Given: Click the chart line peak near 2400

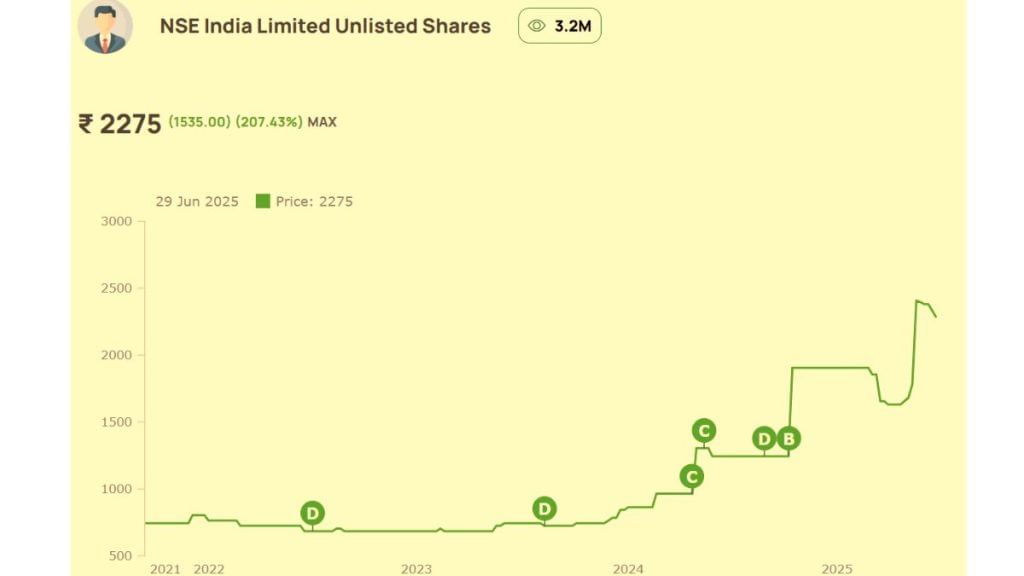Looking at the screenshot, I should [x=917, y=301].
